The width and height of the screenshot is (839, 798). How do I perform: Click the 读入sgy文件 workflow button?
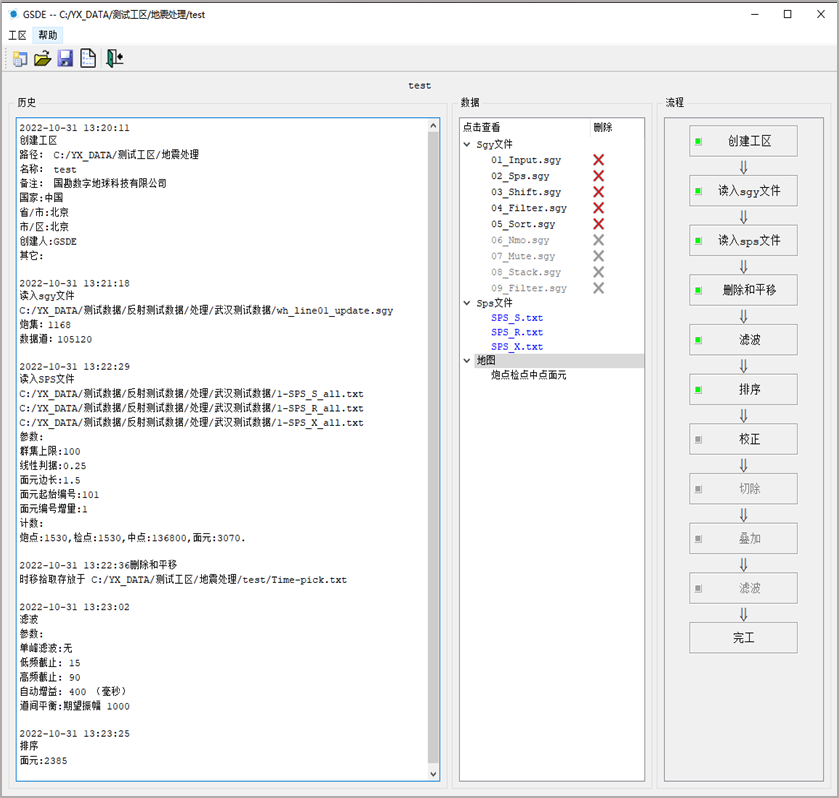(743, 190)
